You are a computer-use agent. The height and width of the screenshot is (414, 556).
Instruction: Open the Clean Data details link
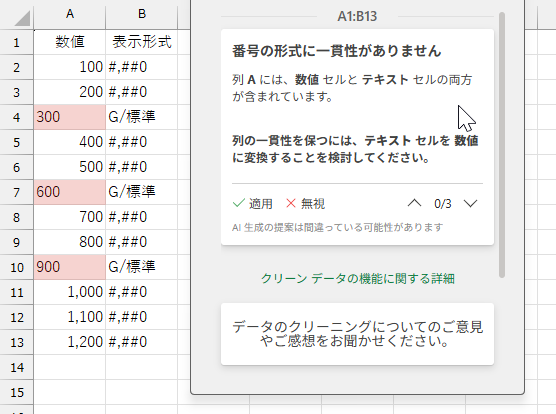coord(357,279)
